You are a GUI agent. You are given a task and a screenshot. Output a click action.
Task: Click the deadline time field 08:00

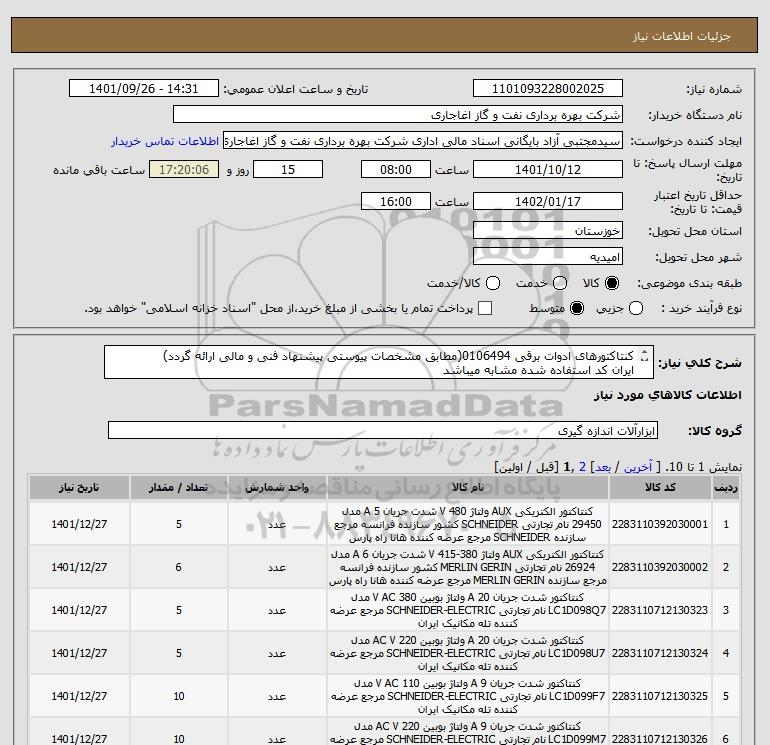[396, 169]
